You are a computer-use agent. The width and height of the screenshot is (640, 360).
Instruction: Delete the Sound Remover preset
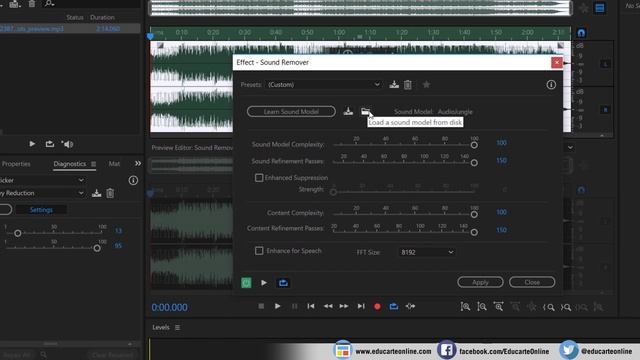(x=408, y=84)
